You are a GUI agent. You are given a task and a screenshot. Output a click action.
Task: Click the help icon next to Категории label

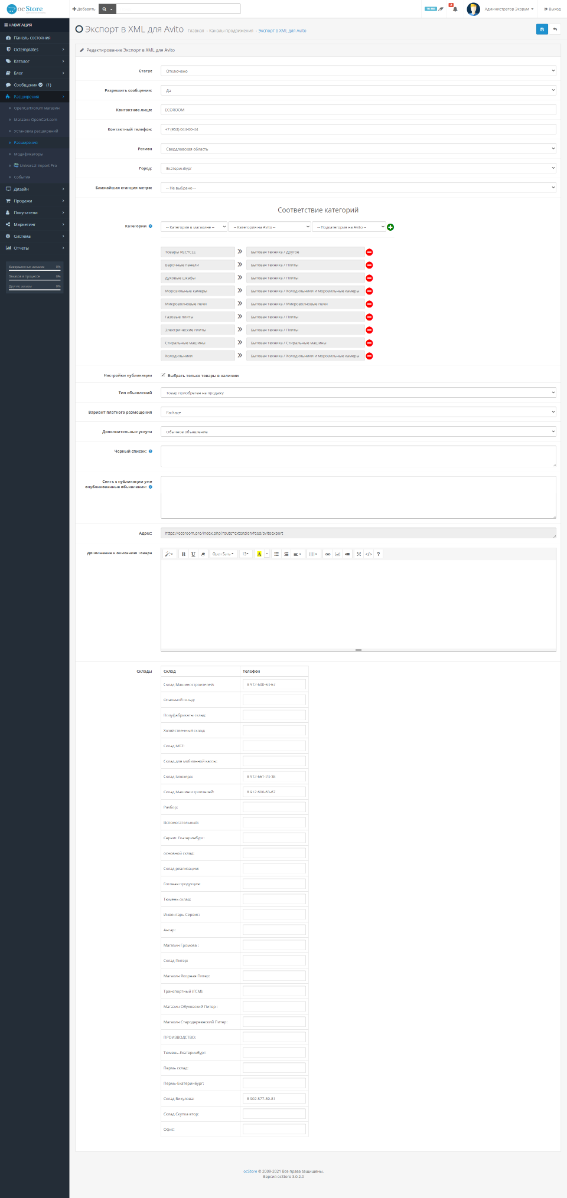point(151,226)
